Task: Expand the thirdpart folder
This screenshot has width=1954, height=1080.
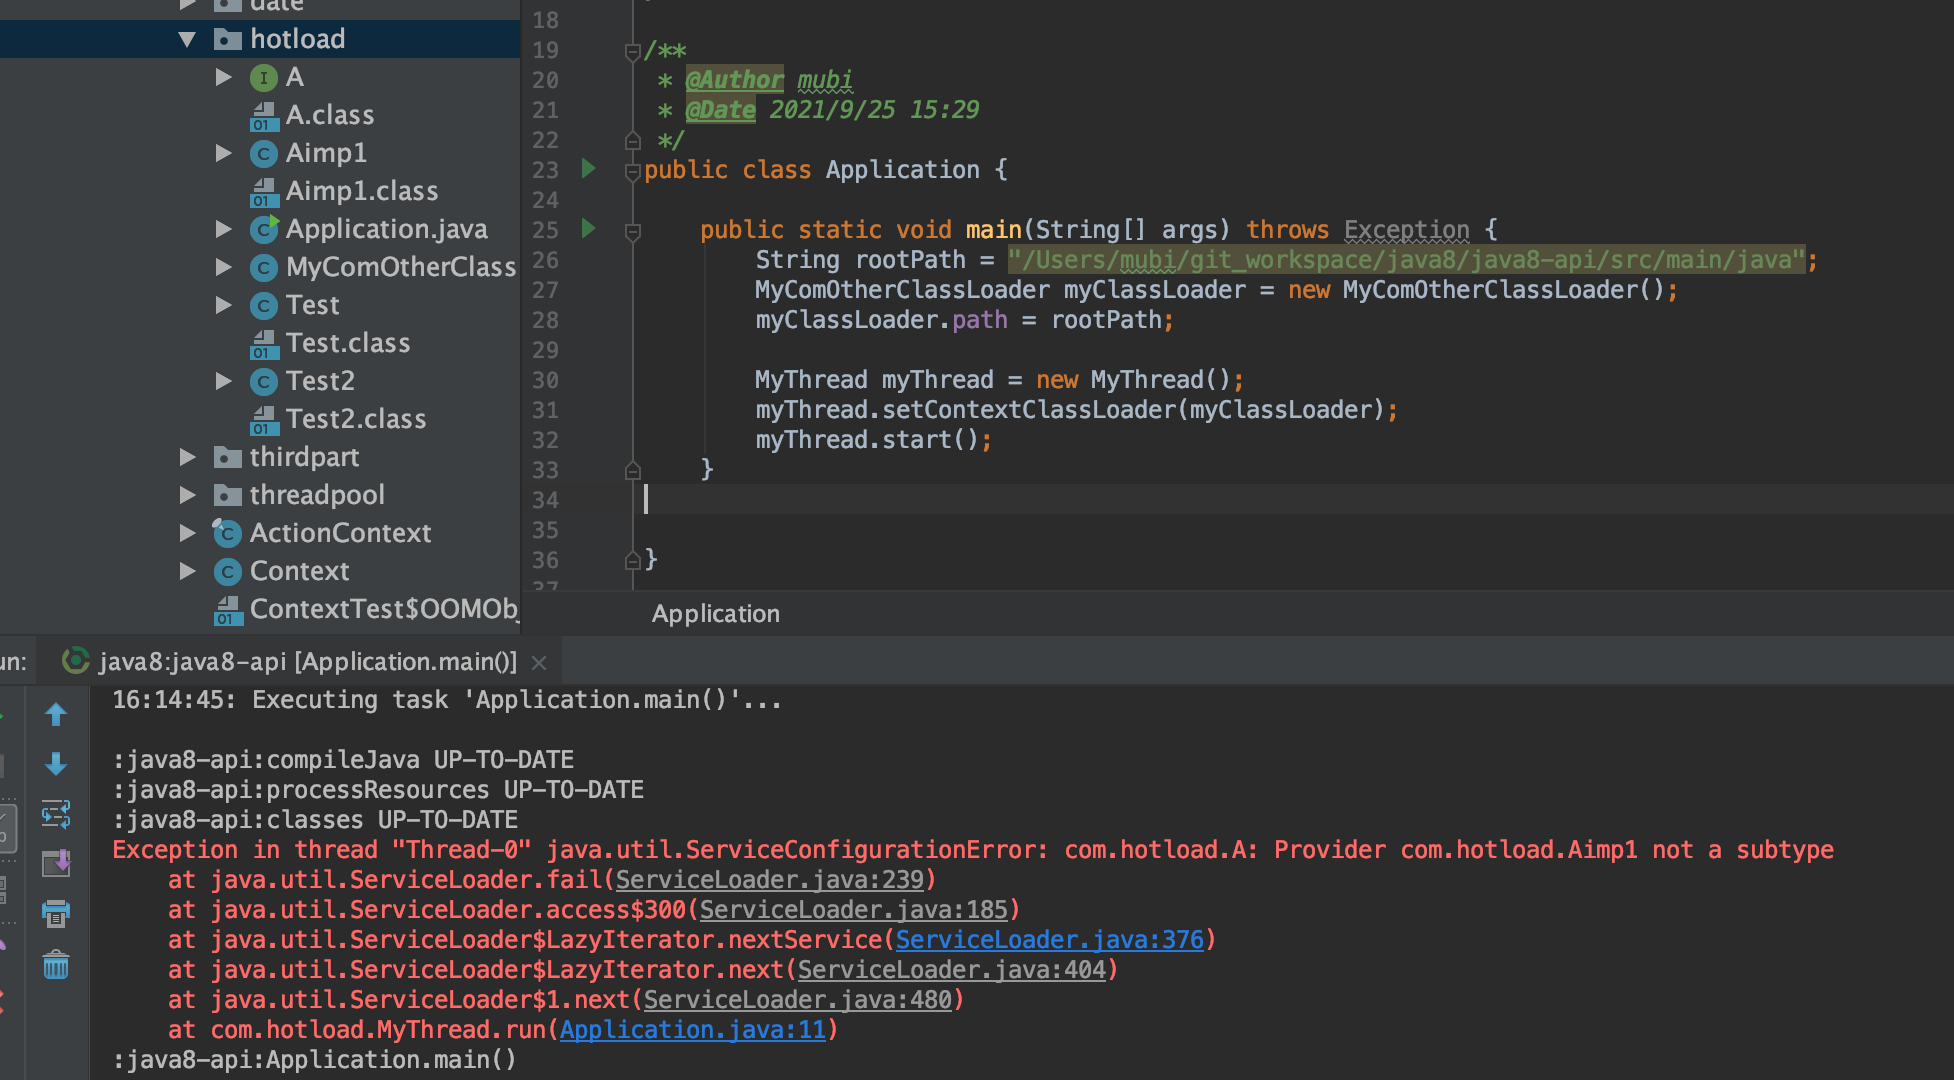Action: [187, 457]
